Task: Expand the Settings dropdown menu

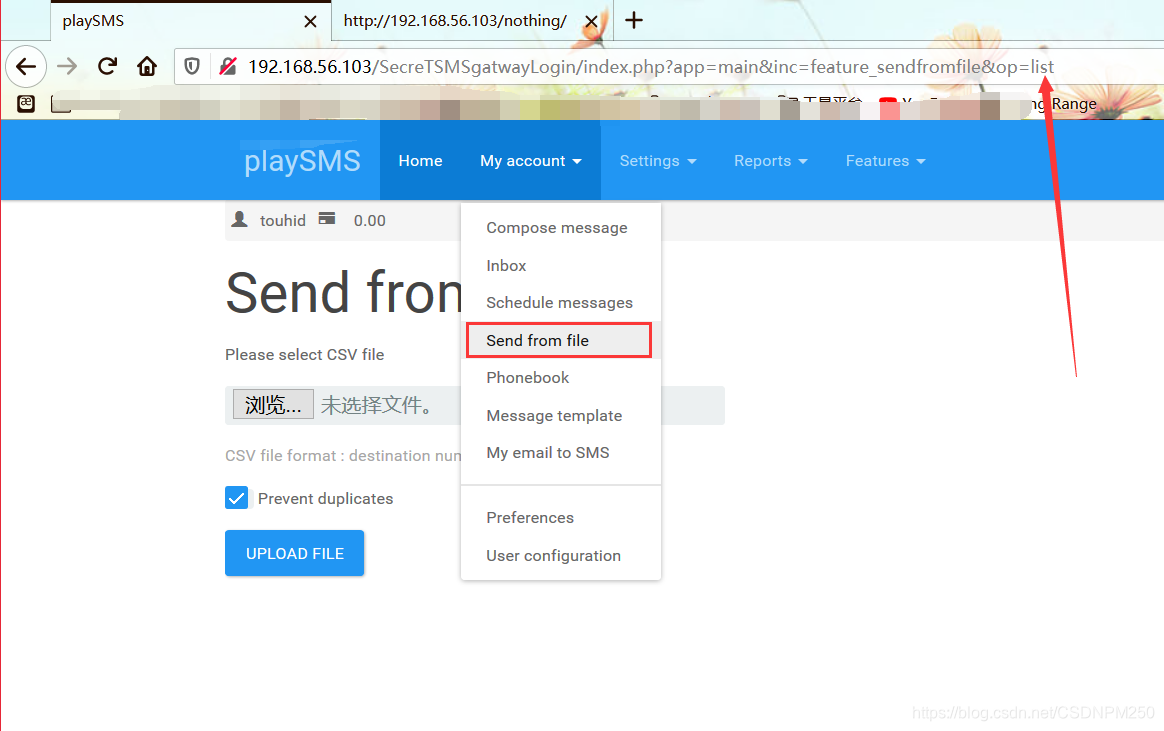Action: (x=658, y=161)
